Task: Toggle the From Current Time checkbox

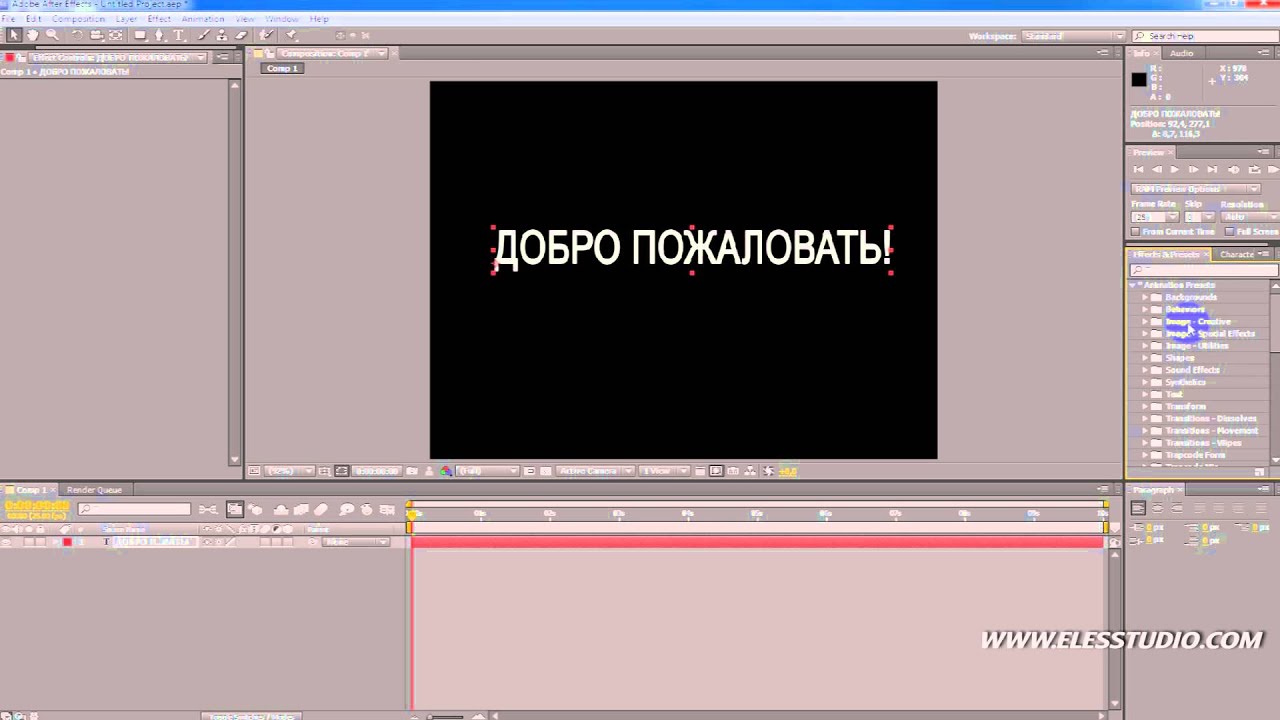Action: (x=1137, y=232)
